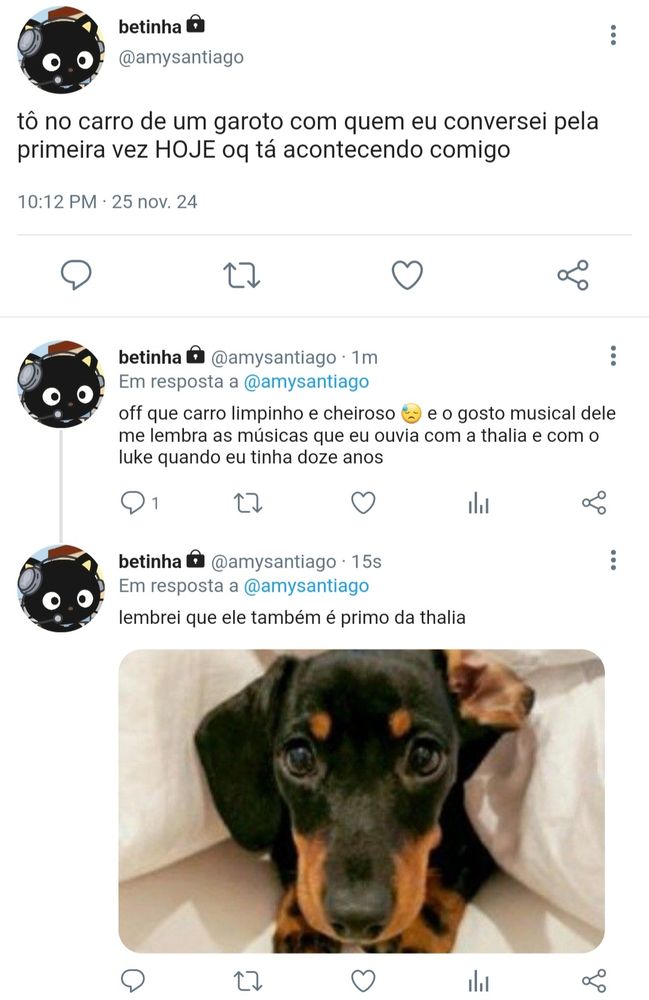
Task: Select the @amysantiago handle under betinha's name
Action: coord(180,57)
